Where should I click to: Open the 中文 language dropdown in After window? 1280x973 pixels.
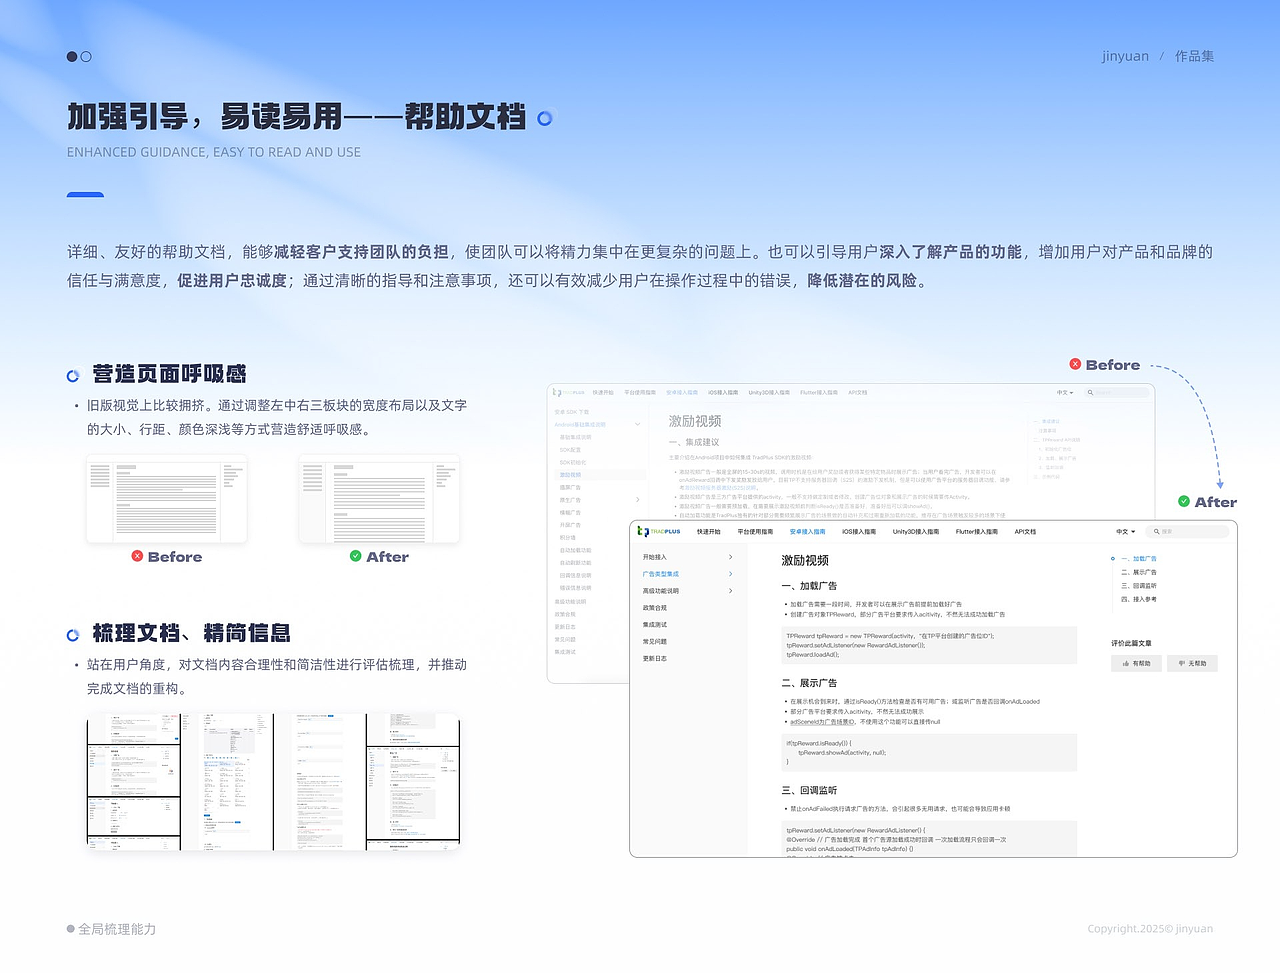pos(1126,532)
